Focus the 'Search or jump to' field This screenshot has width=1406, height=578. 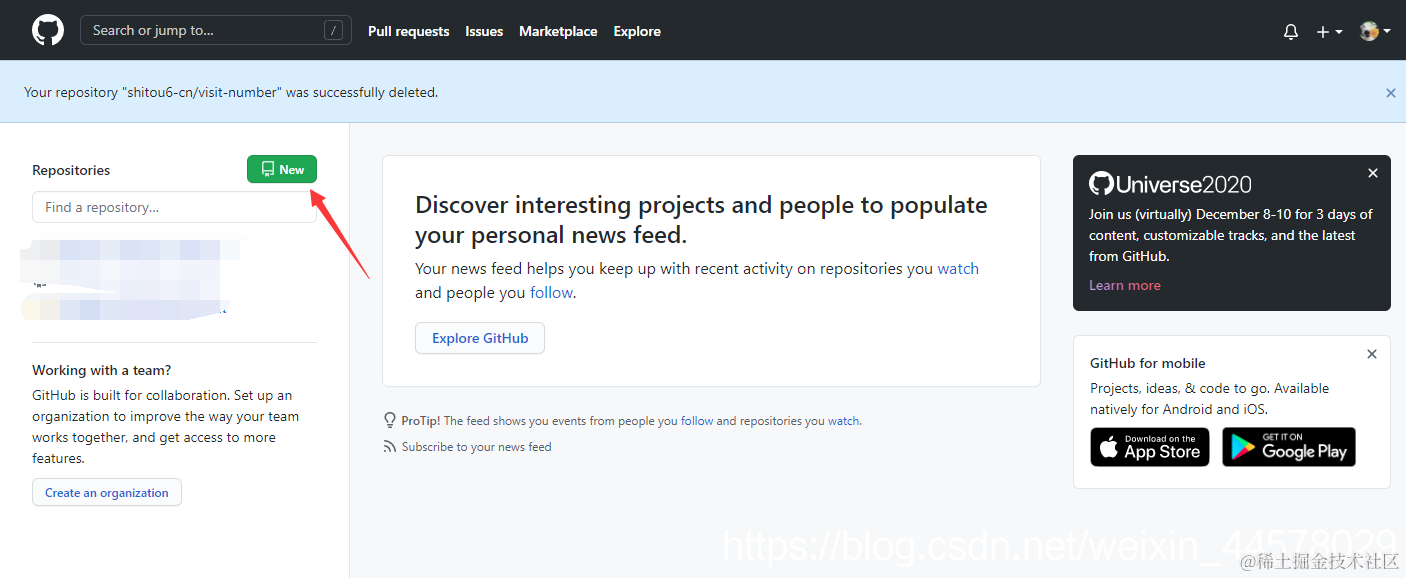pos(216,30)
